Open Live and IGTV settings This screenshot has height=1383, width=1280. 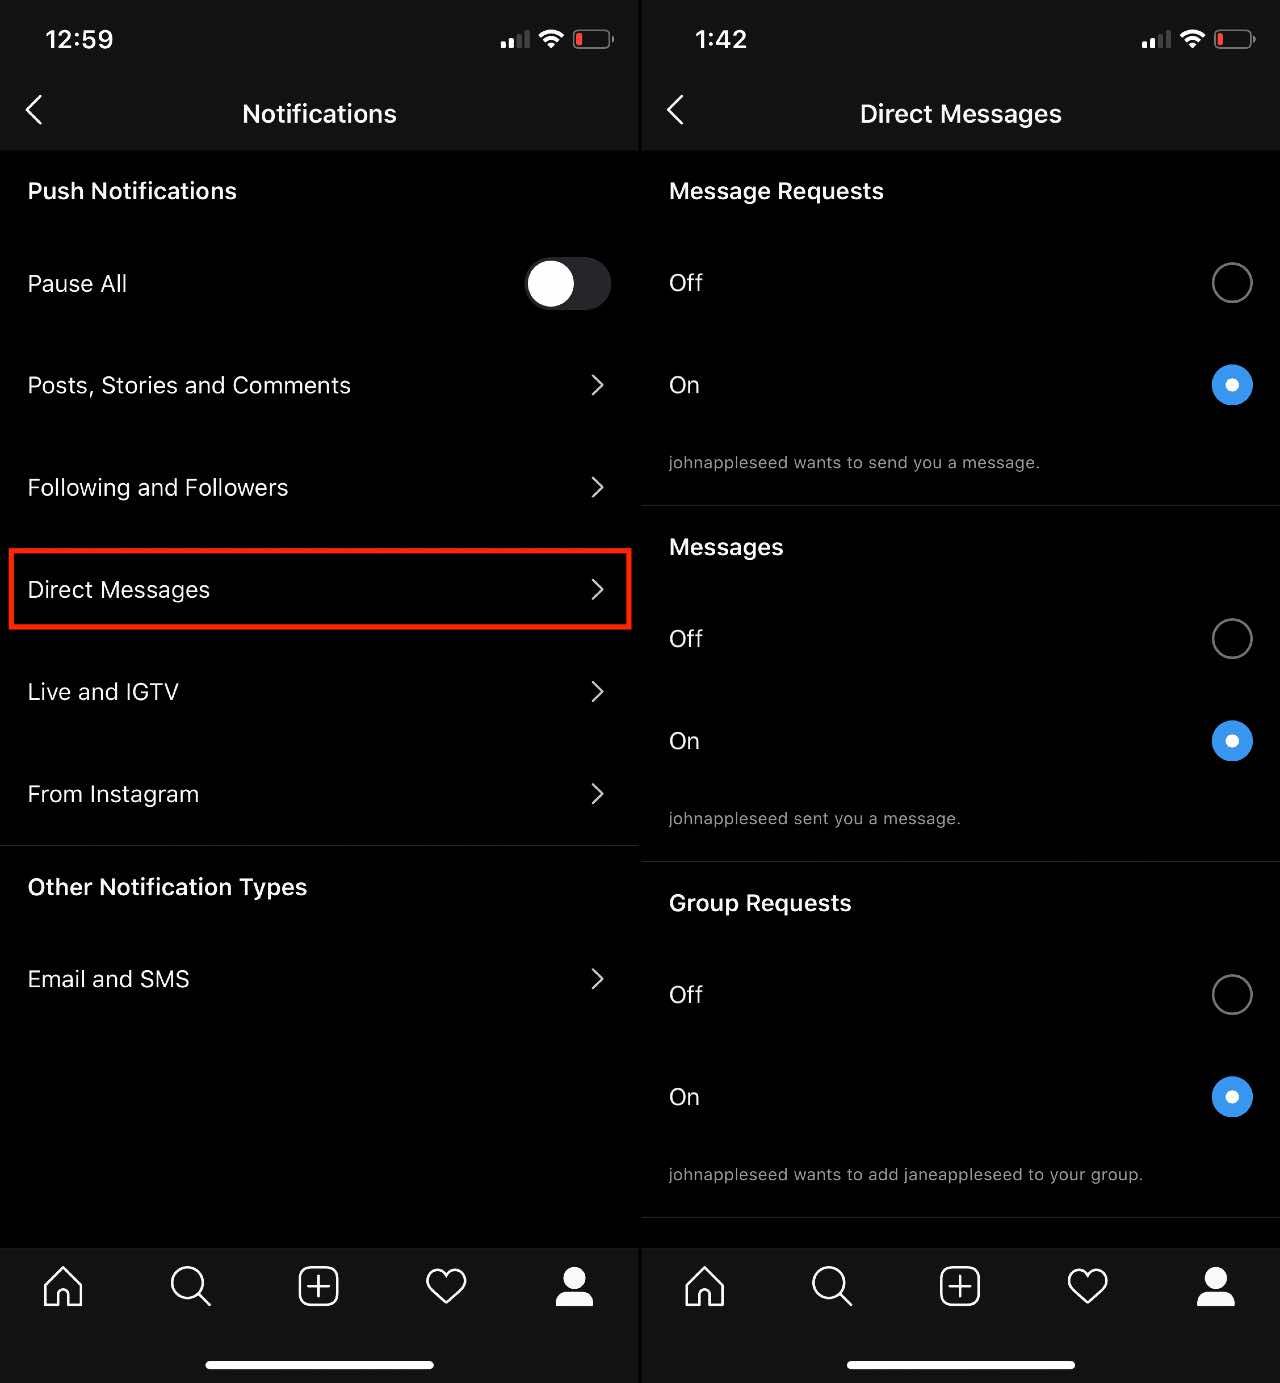click(319, 691)
